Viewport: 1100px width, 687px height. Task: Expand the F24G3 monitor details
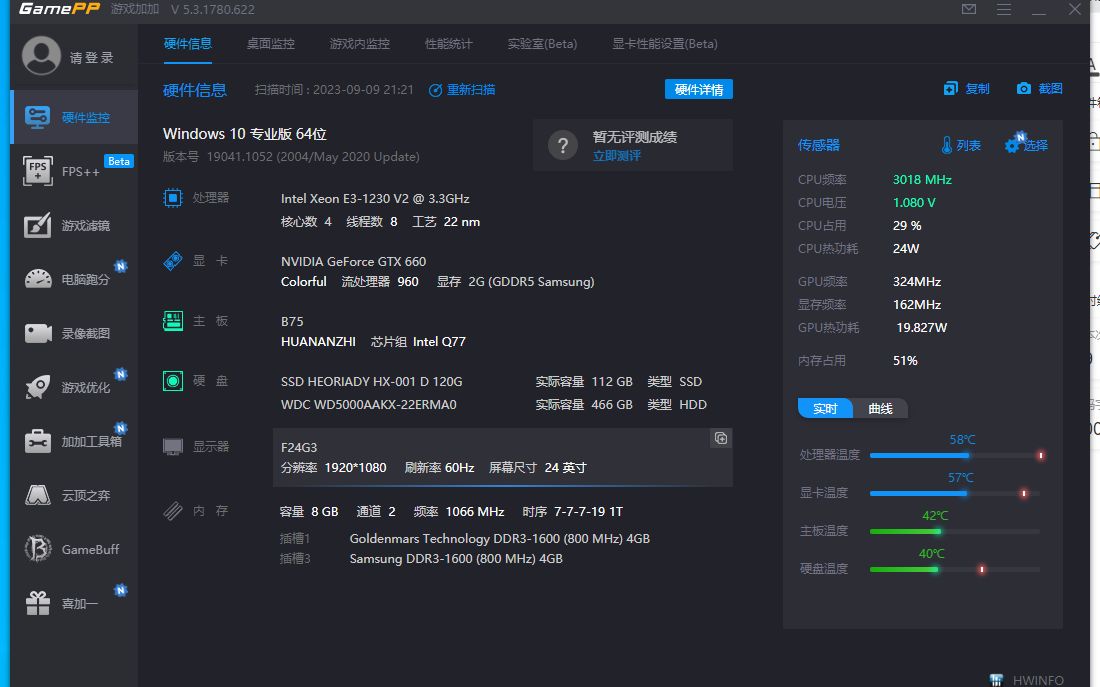(720, 438)
